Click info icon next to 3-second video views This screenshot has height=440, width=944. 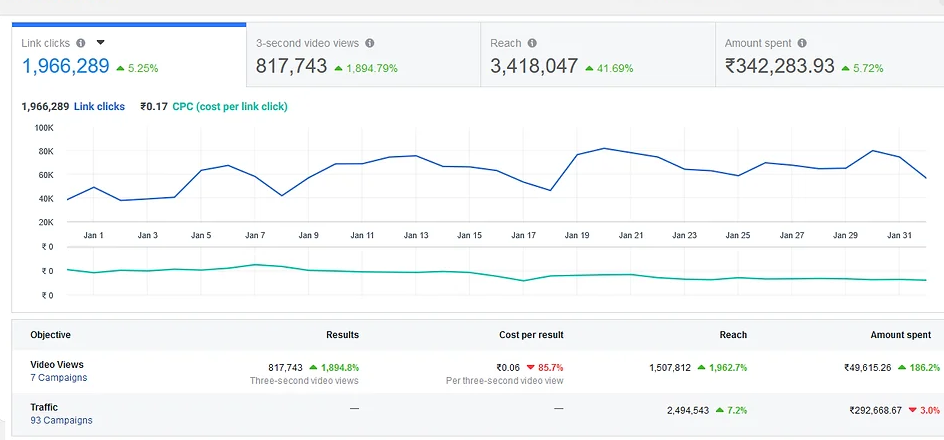point(370,43)
